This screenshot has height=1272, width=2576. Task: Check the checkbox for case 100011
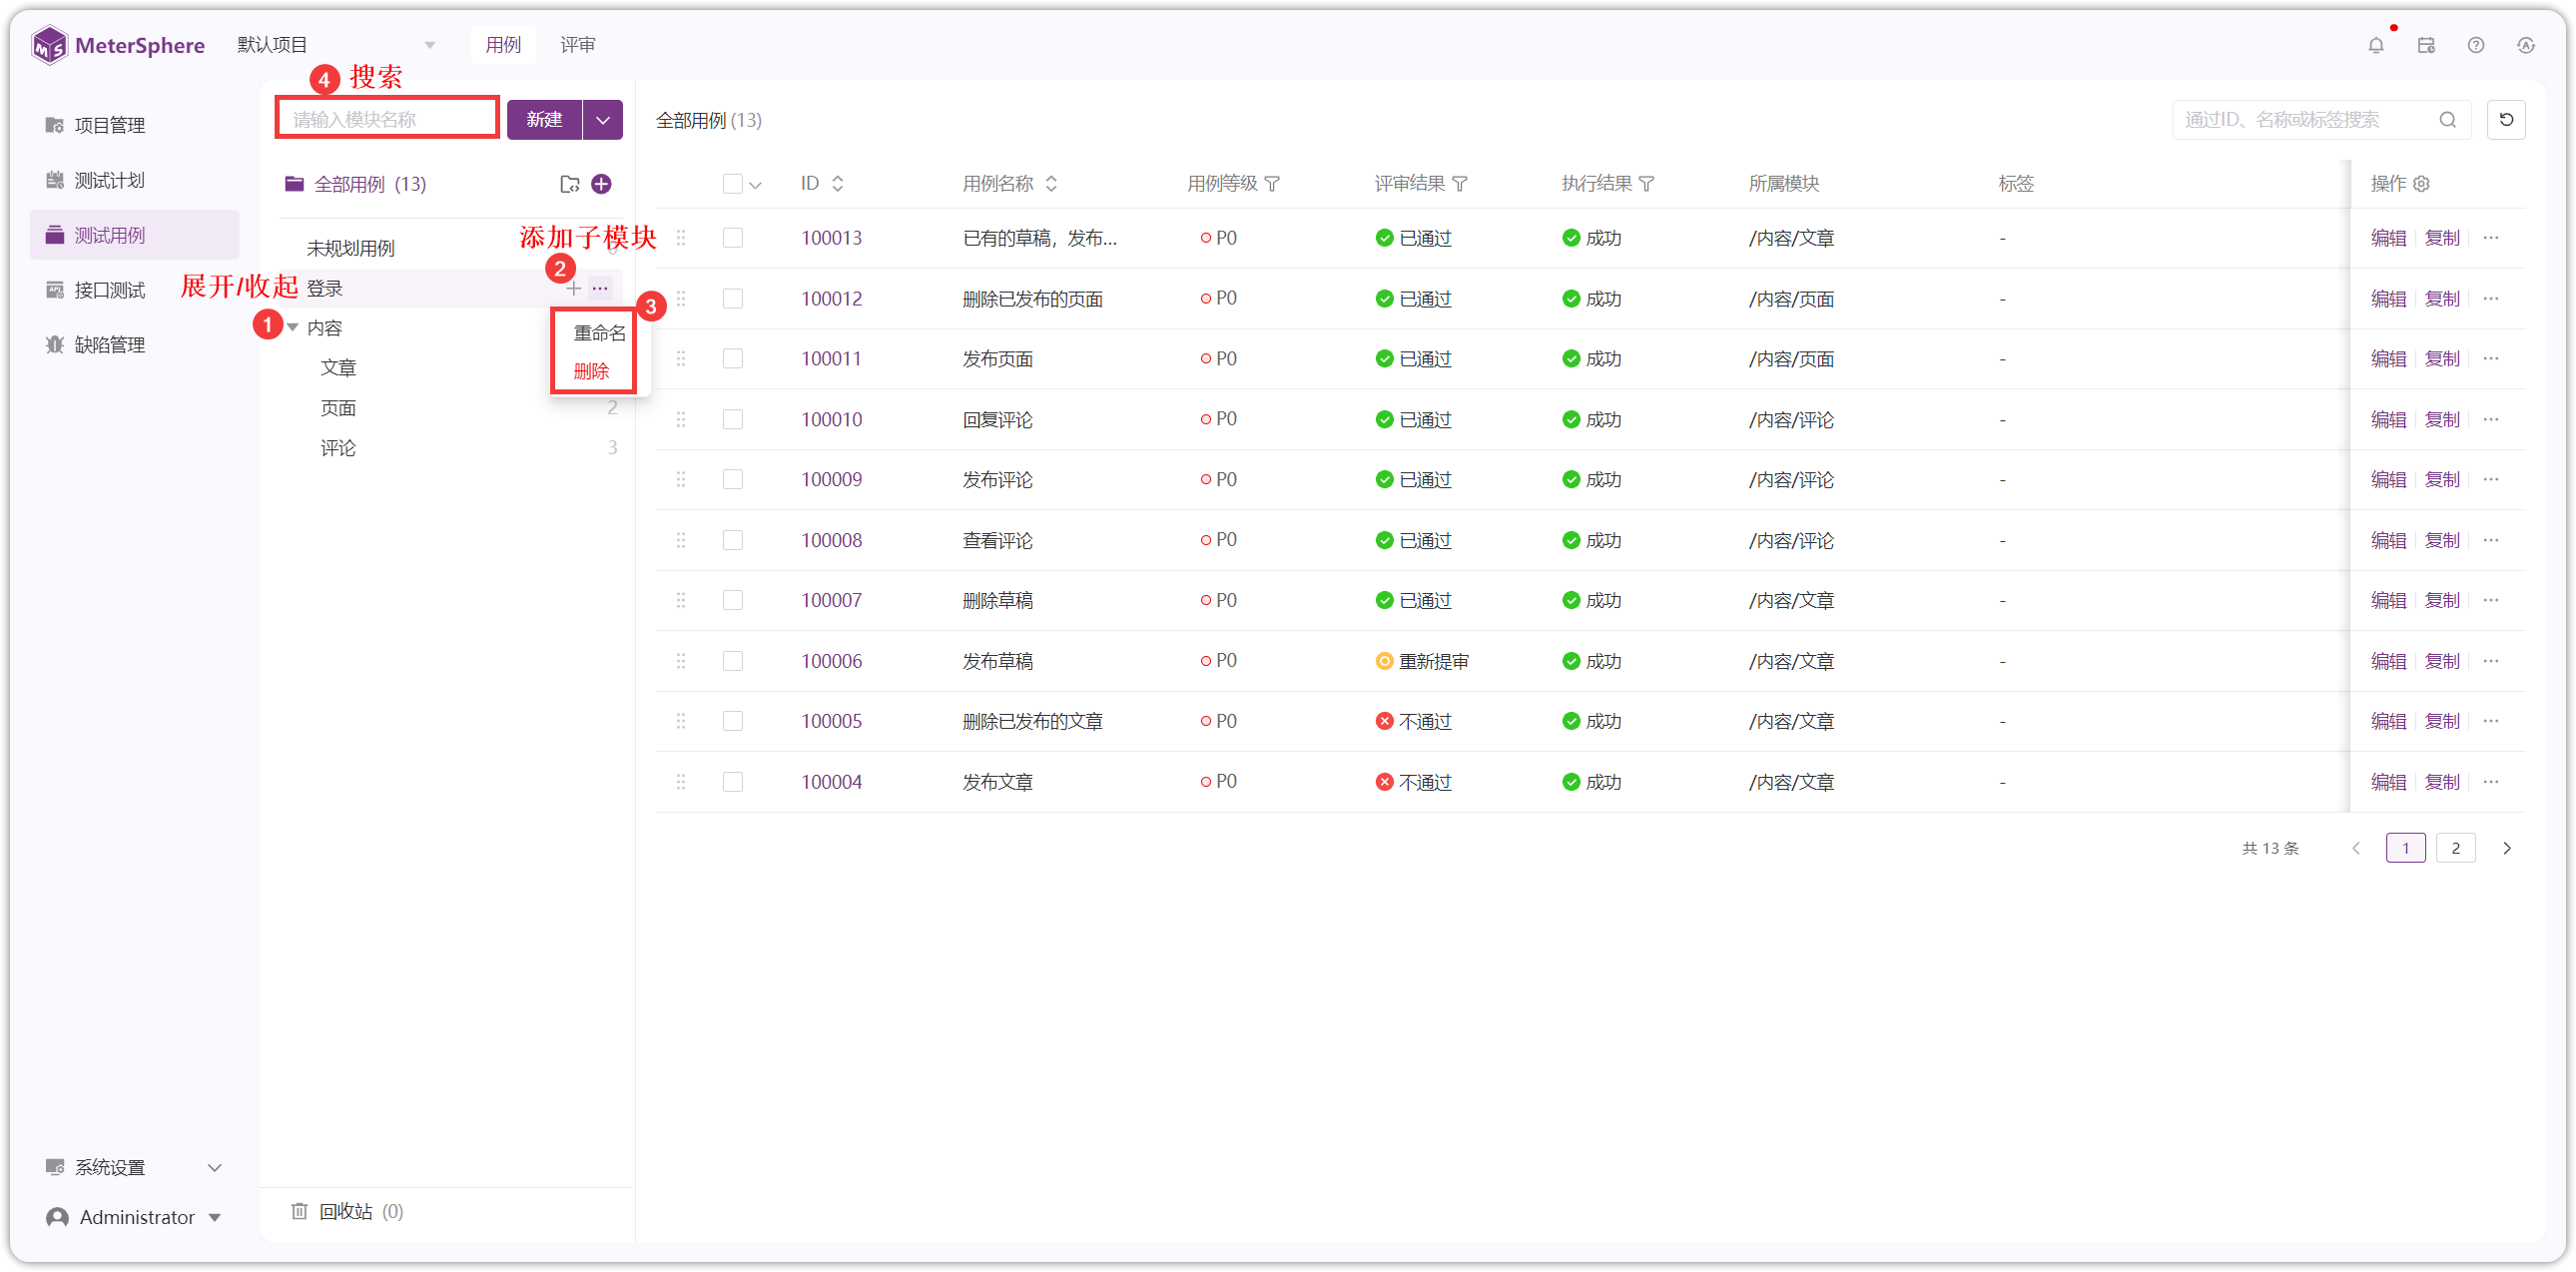733,359
